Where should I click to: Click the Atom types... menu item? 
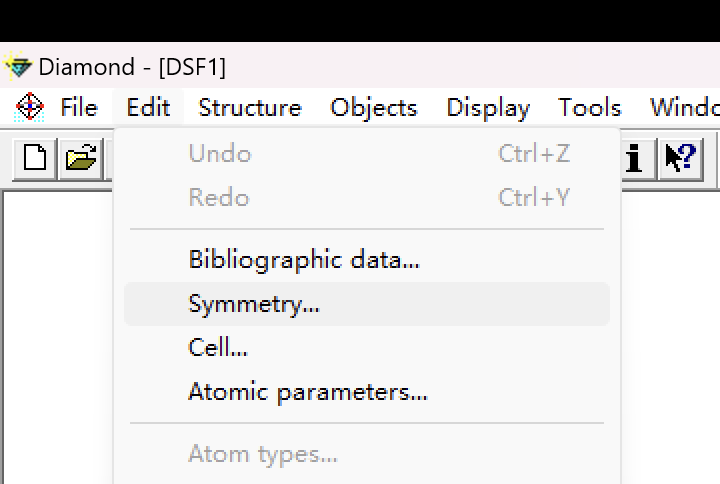coord(263,454)
